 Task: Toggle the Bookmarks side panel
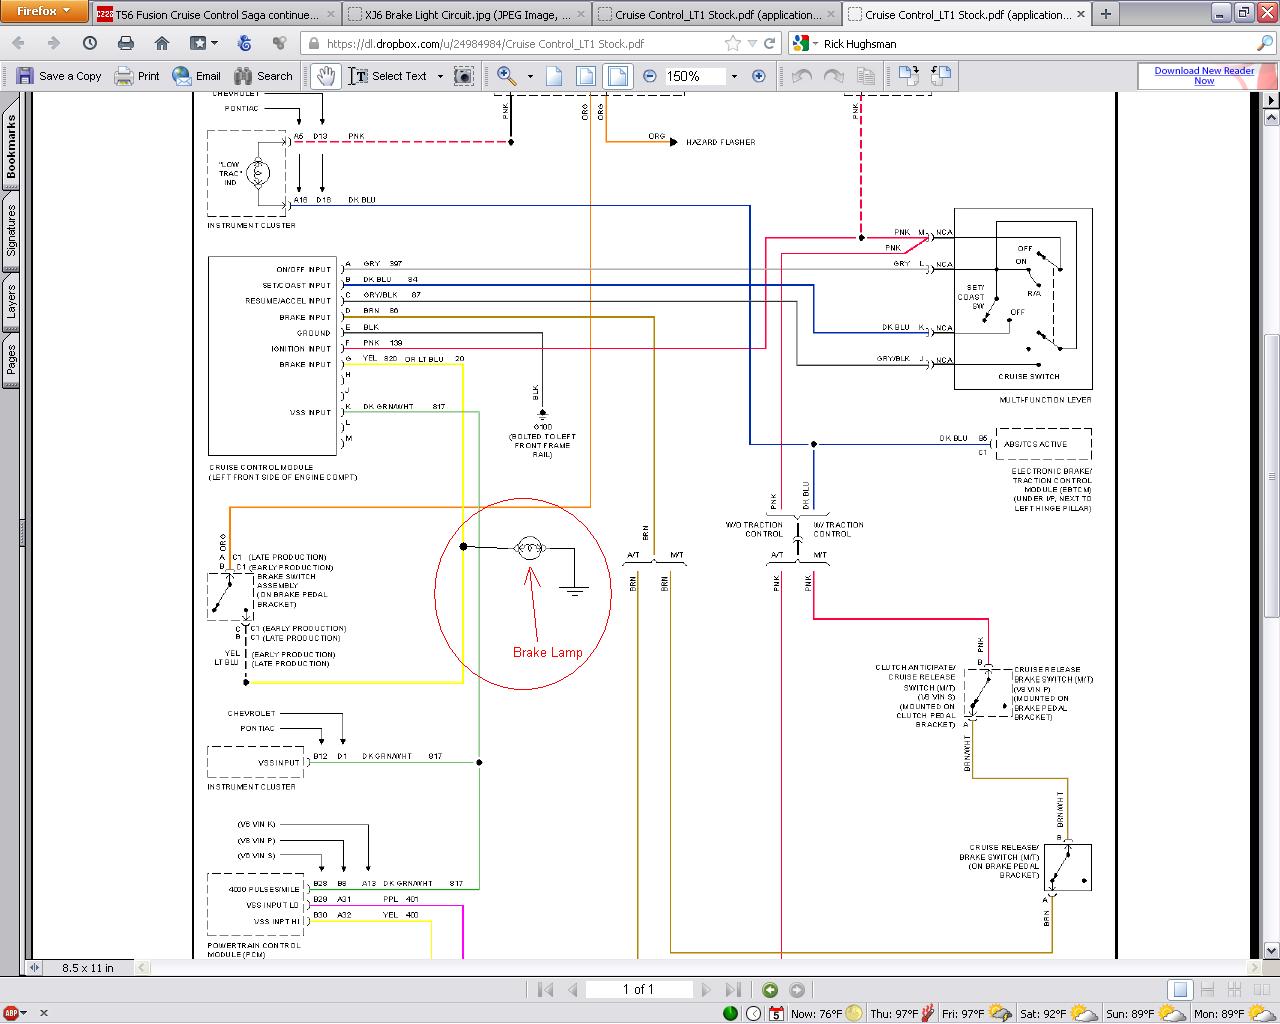(x=11, y=146)
